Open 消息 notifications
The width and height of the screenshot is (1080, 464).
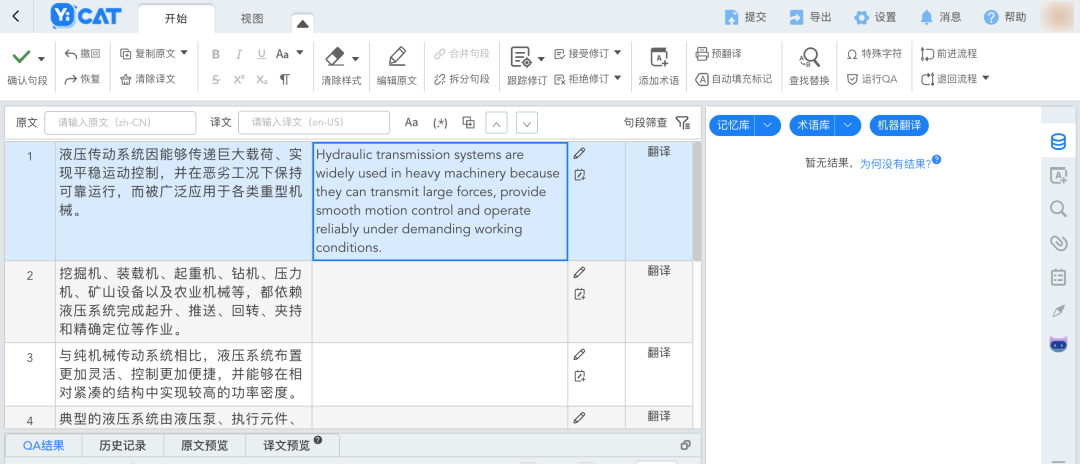tap(940, 17)
